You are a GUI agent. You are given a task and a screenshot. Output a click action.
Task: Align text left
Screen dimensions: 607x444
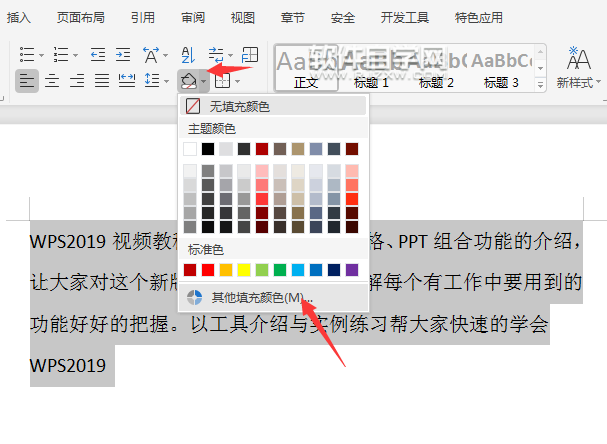point(27,81)
